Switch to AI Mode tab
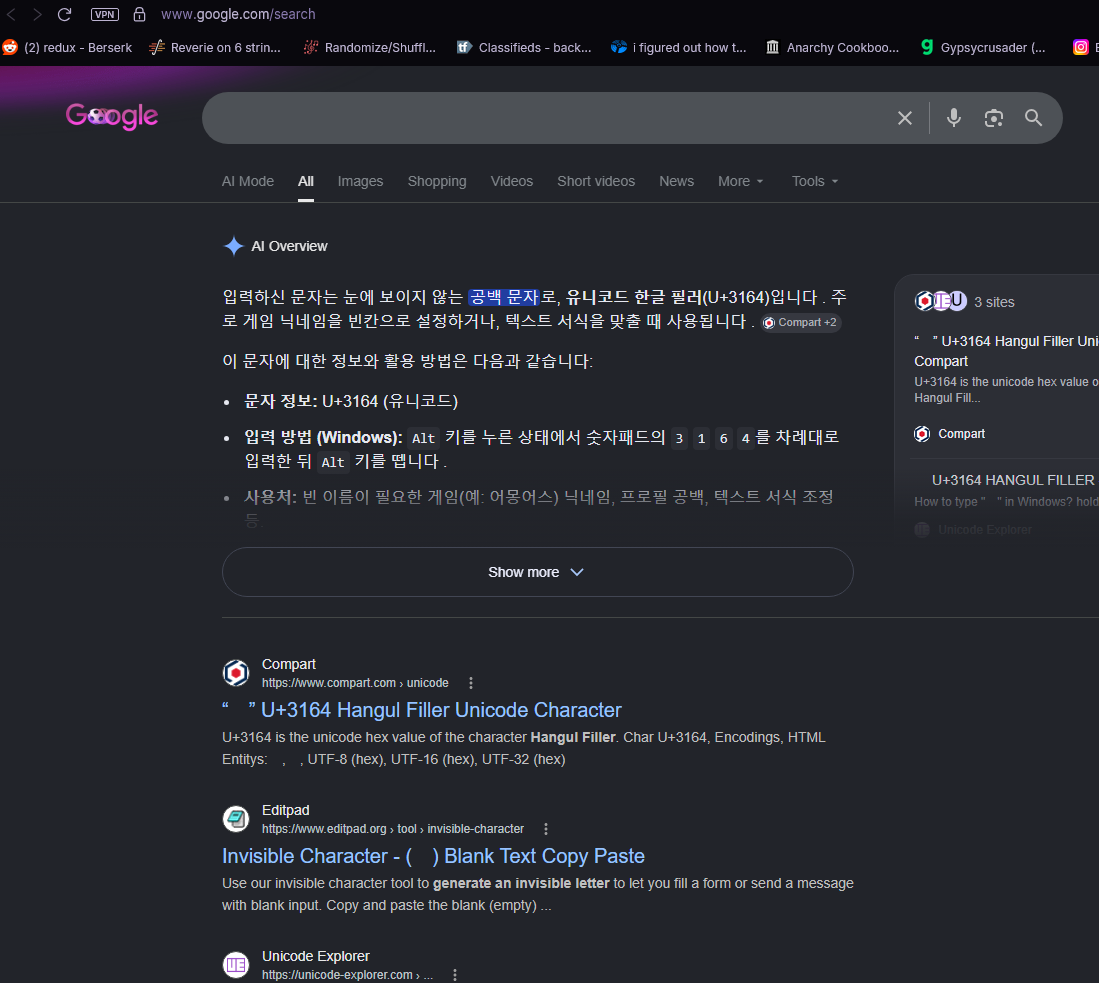 coord(247,181)
